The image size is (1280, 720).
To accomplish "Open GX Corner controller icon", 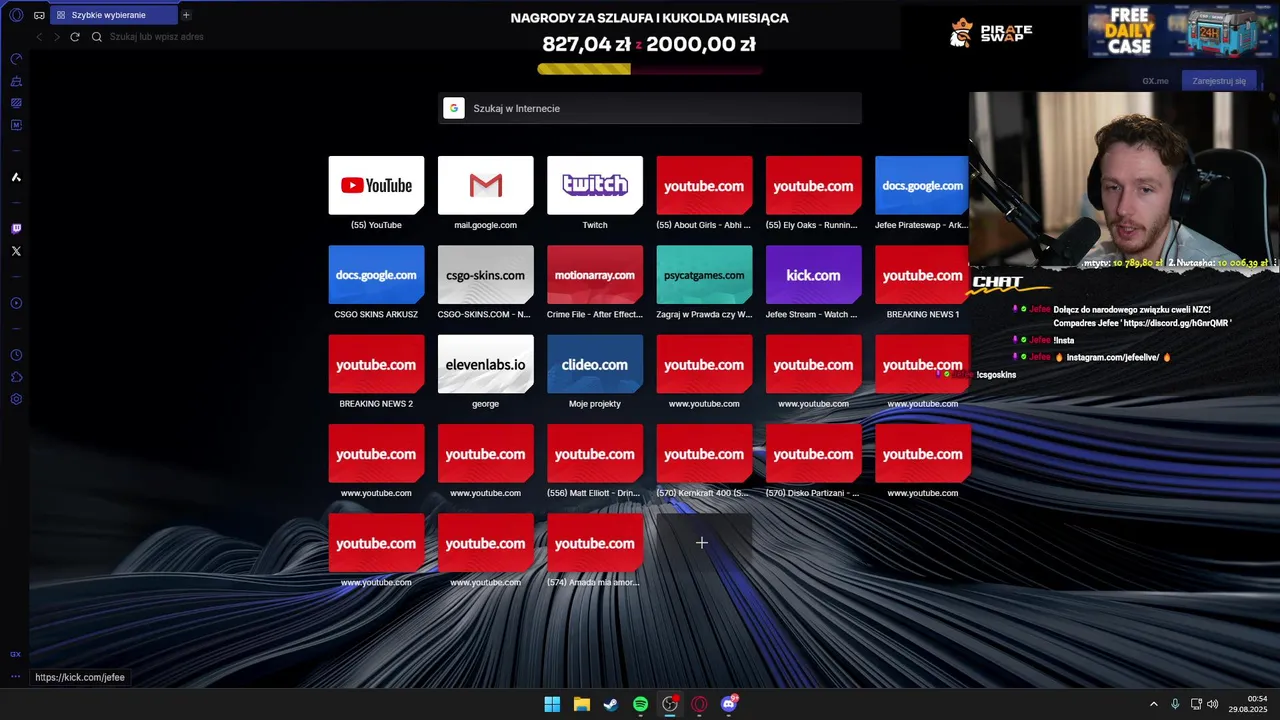I will (x=39, y=15).
